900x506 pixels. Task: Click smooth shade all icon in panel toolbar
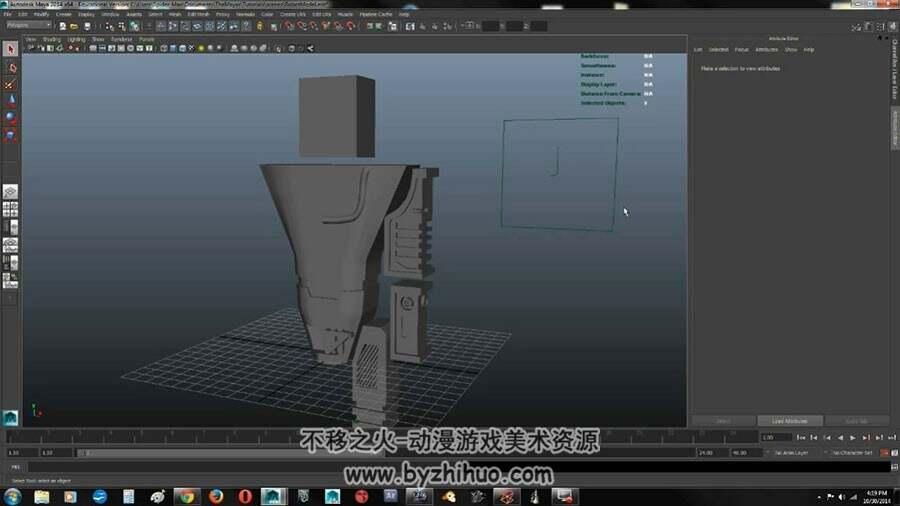click(x=173, y=48)
